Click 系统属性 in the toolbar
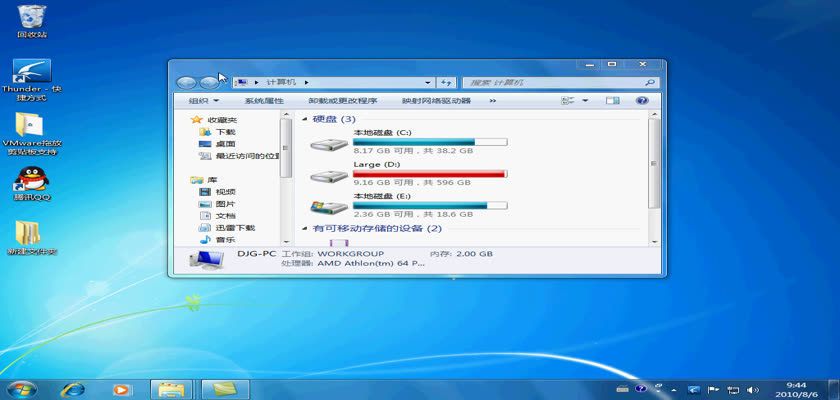840x400 pixels. [264, 101]
